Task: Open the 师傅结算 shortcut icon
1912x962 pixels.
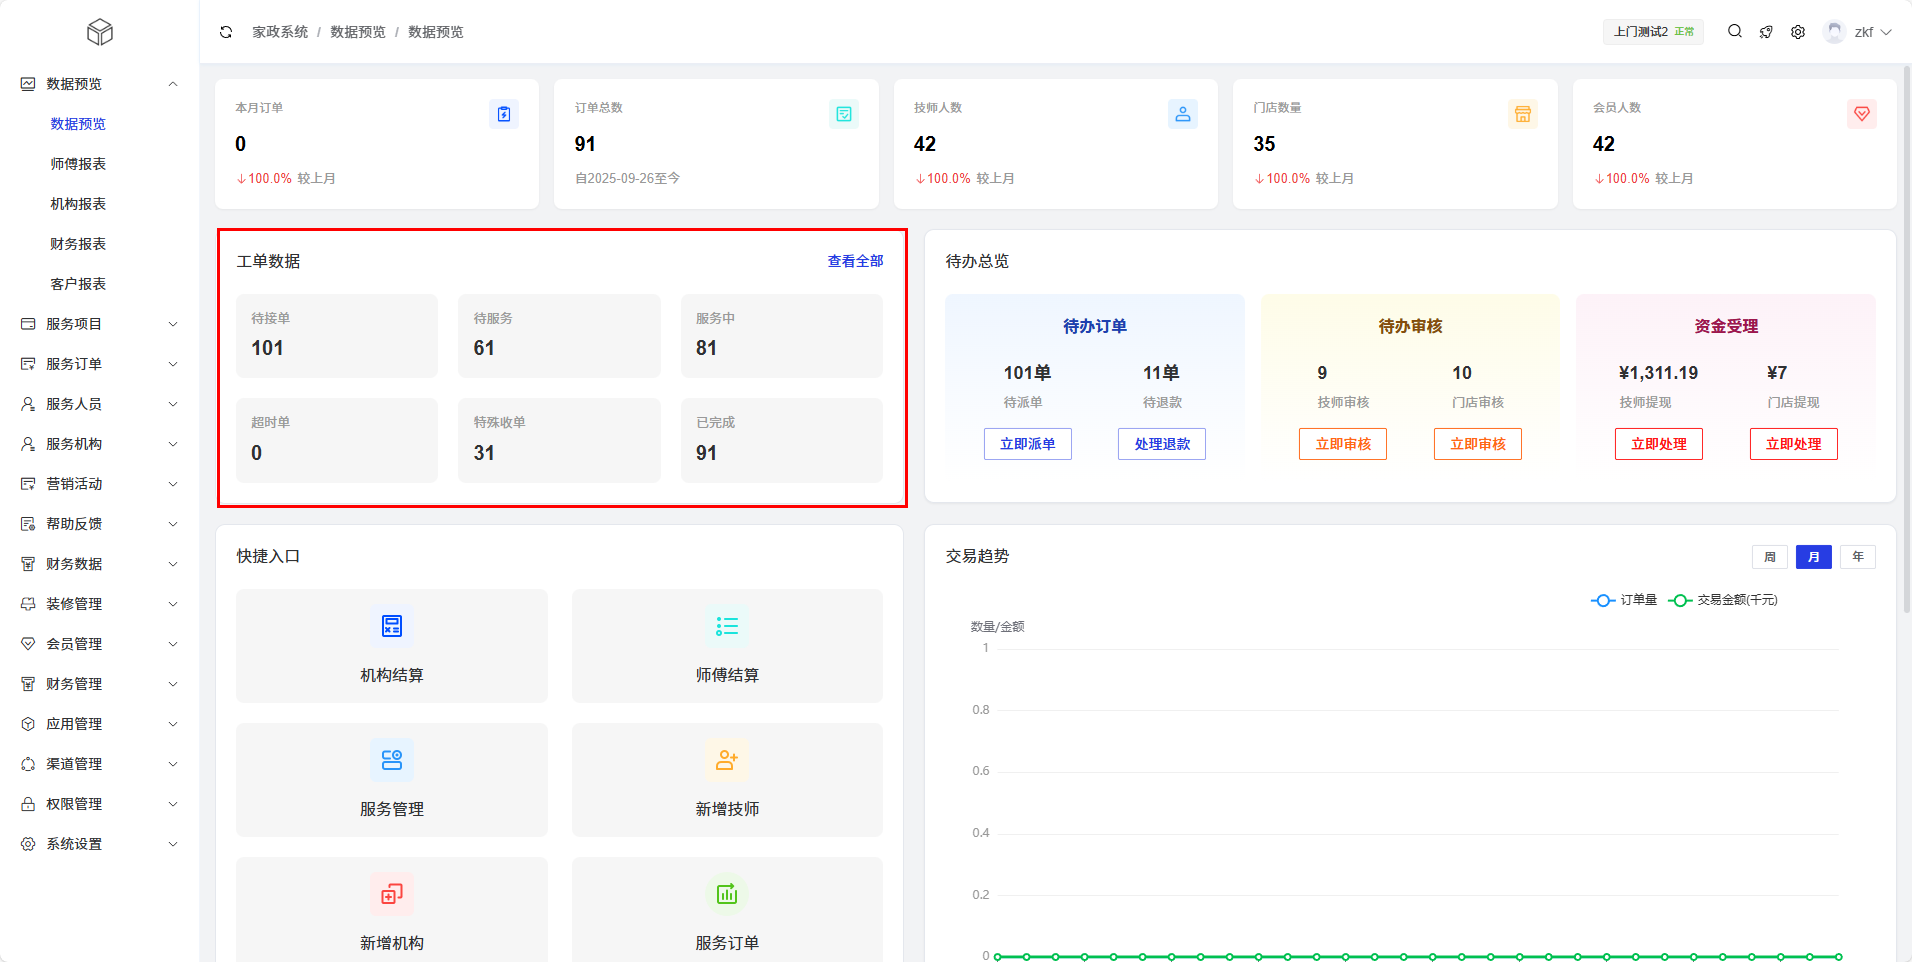Action: (727, 627)
